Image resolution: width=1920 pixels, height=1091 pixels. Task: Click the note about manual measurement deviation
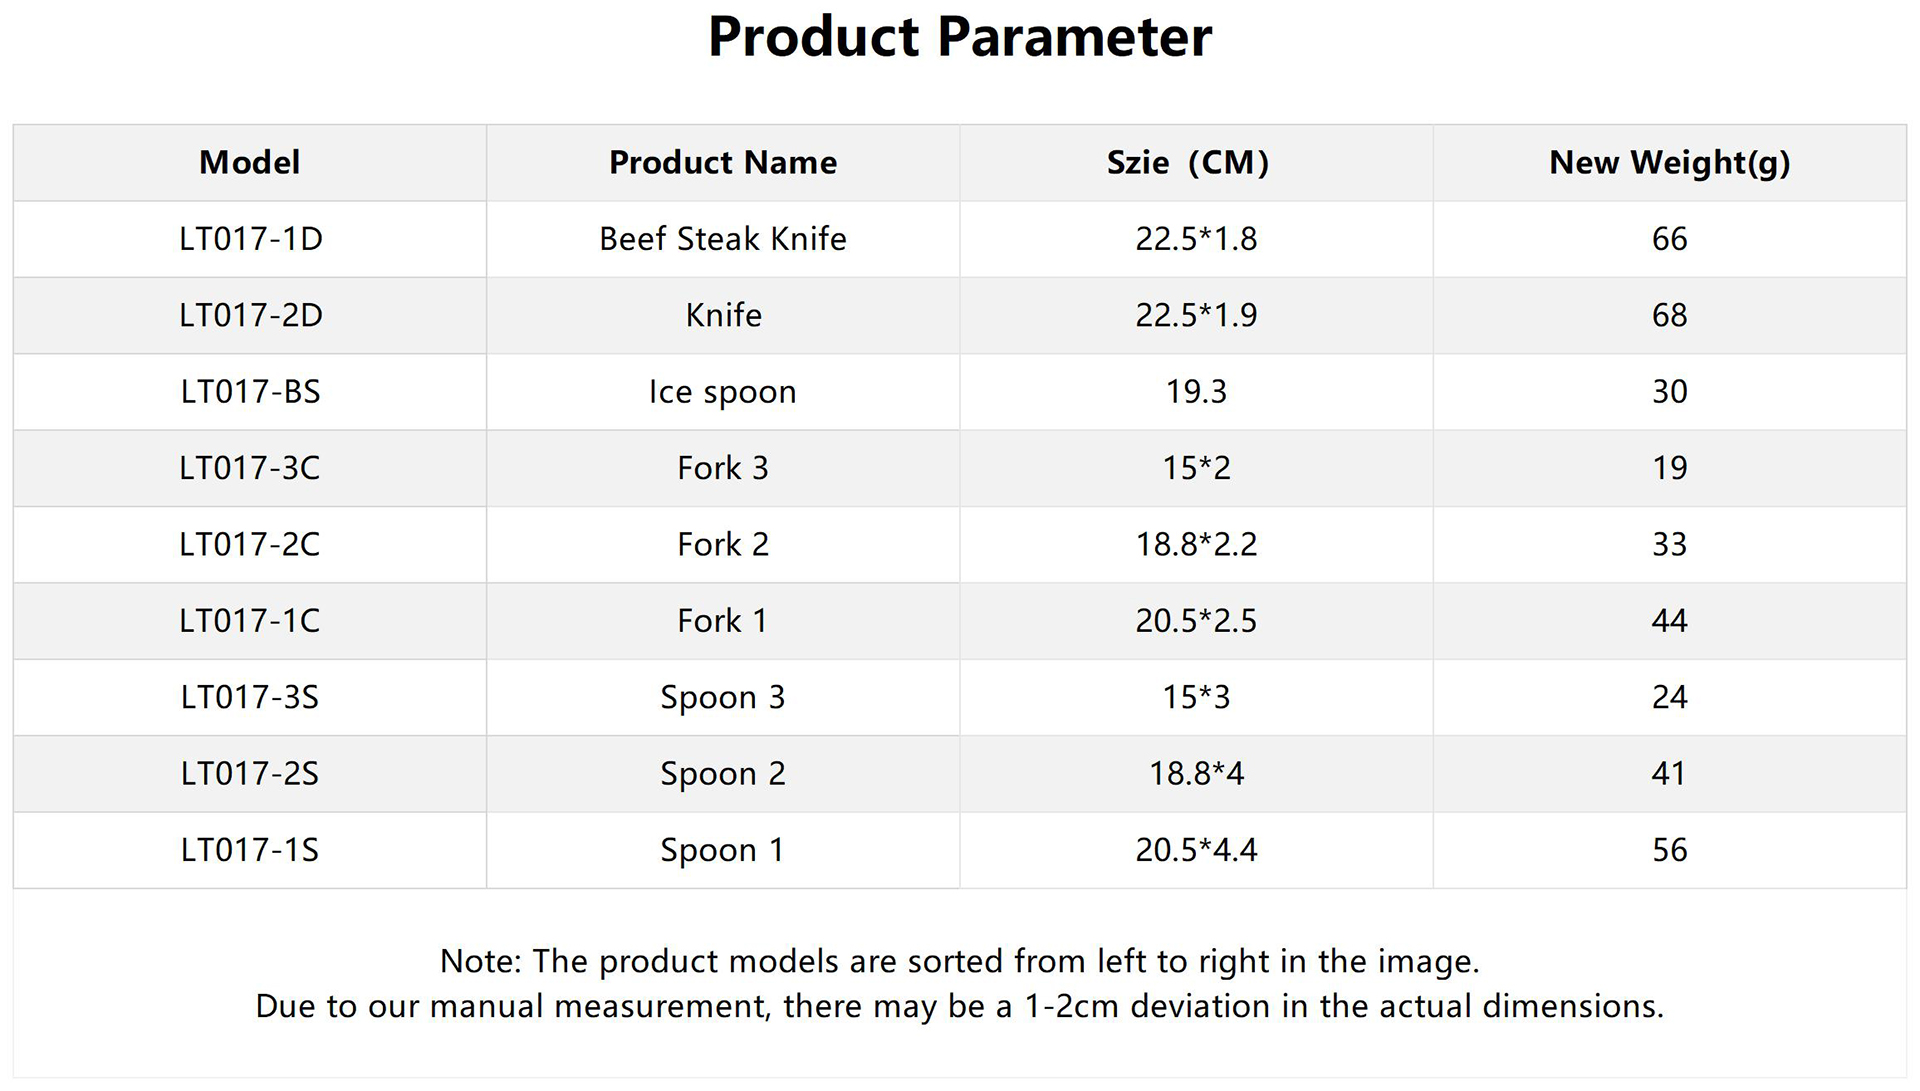(x=960, y=1006)
